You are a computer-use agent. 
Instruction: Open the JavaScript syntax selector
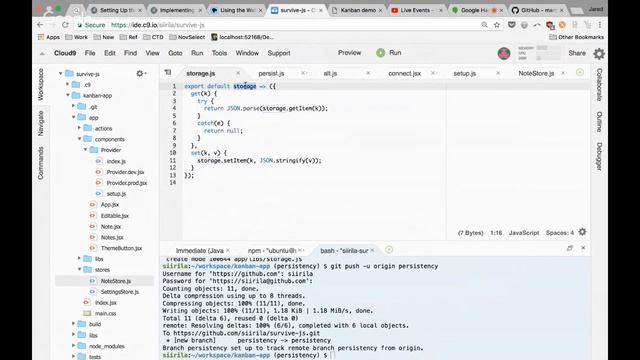(x=524, y=233)
